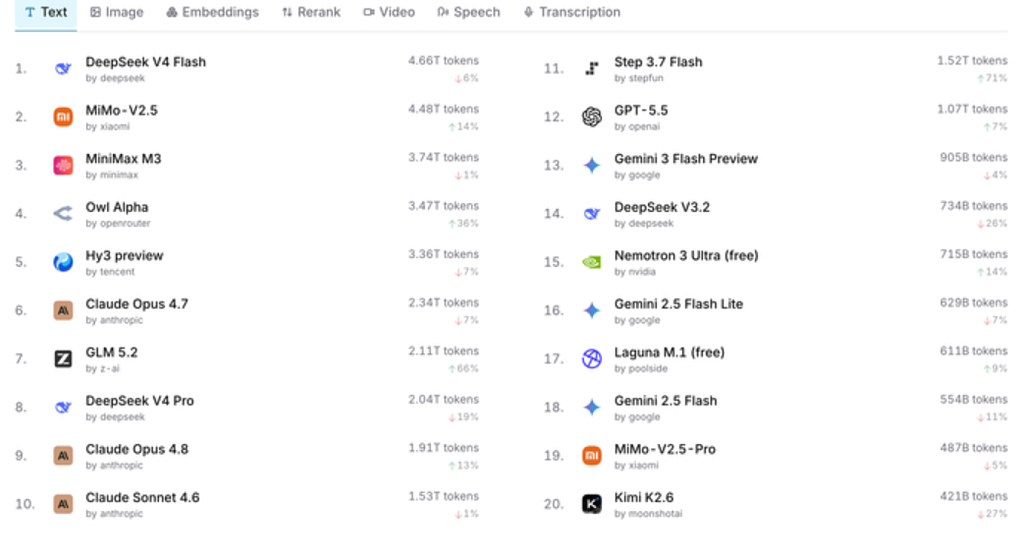Click the 'by openai' author link
1024x537 pixels.
click(x=637, y=127)
